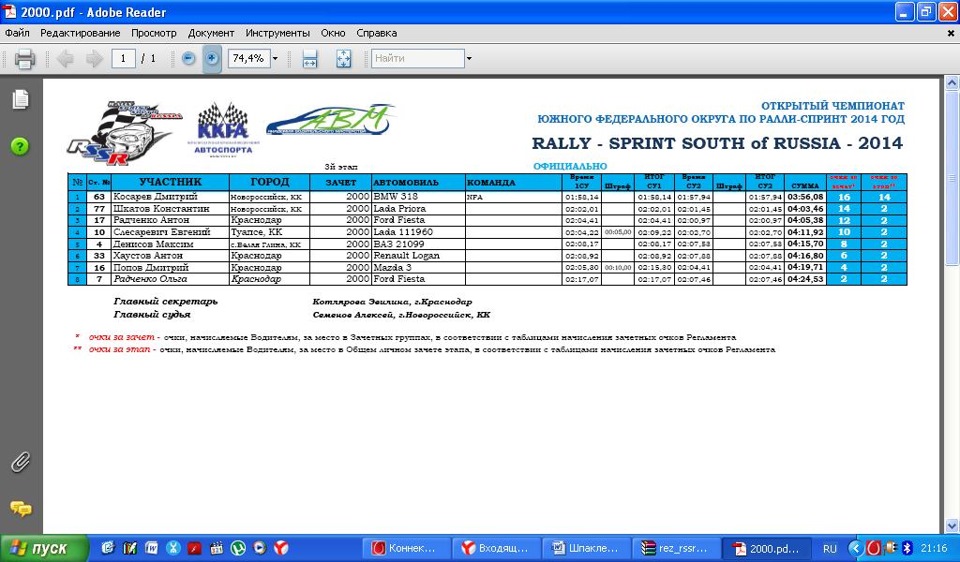Switch to the rez_rssr... taskbar window

click(678, 549)
